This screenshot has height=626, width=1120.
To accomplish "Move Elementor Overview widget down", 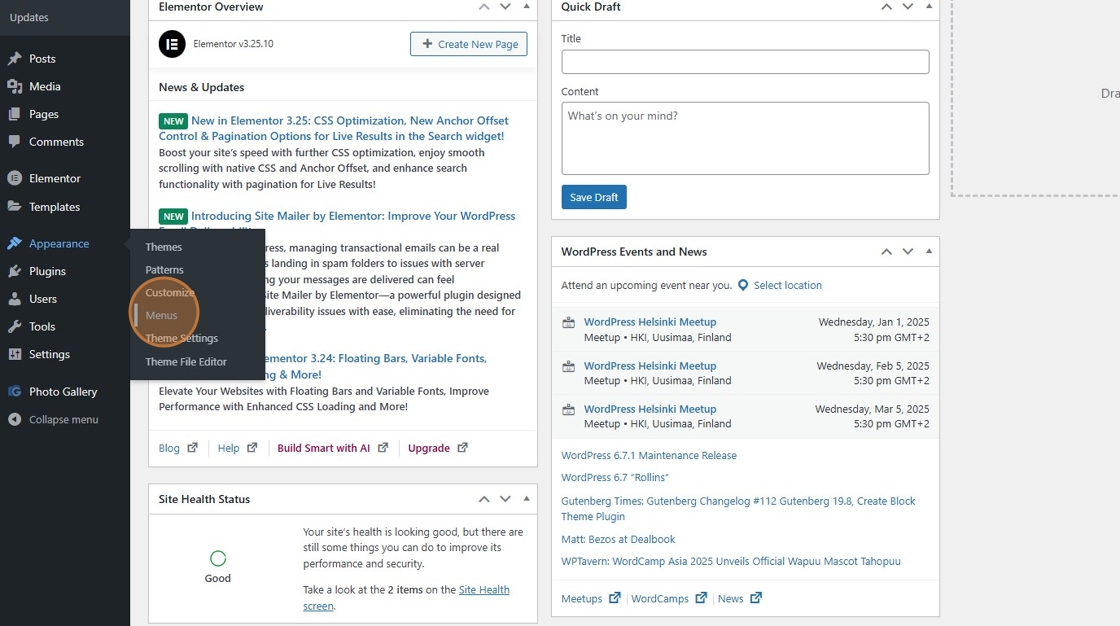I will pos(506,6).
